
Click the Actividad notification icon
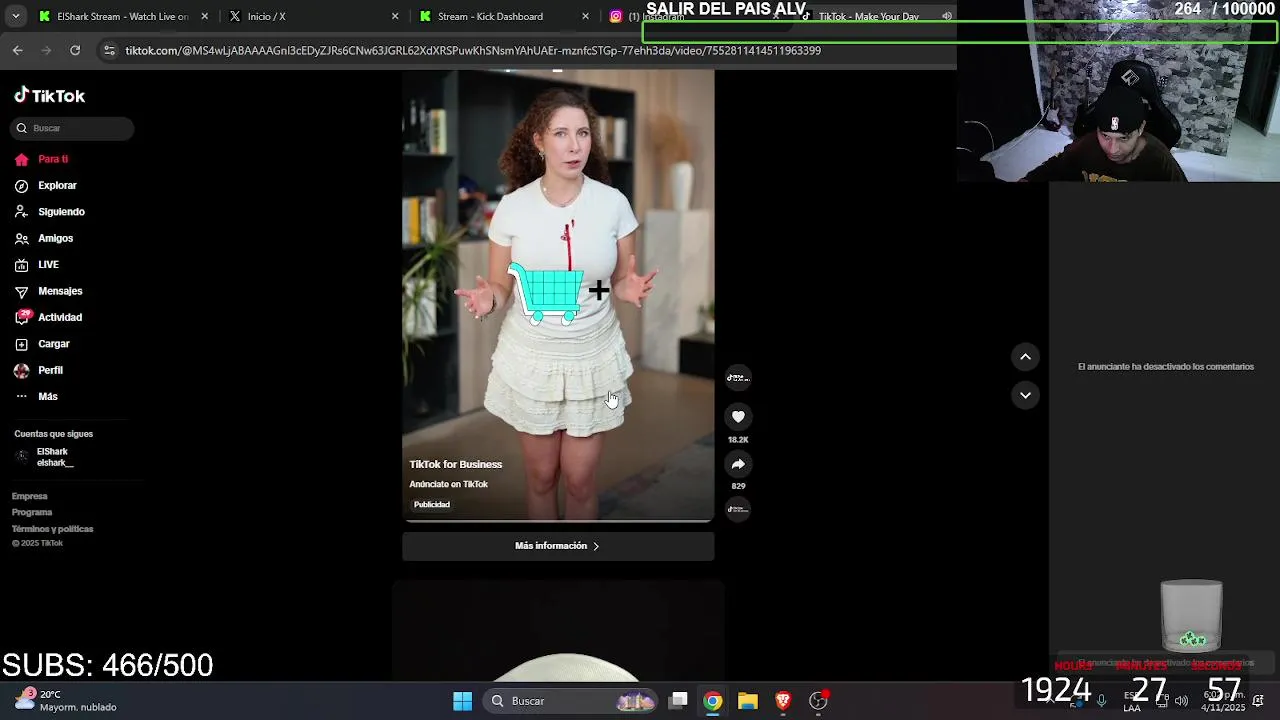tap(22, 317)
